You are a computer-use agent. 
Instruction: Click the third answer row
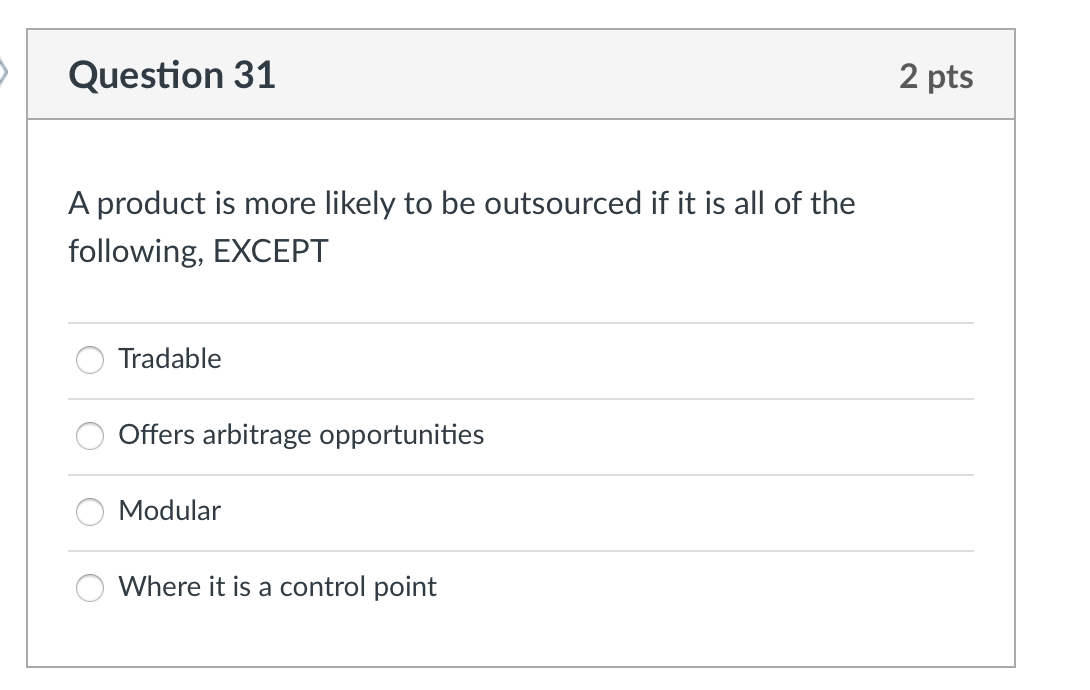pyautogui.click(x=520, y=512)
